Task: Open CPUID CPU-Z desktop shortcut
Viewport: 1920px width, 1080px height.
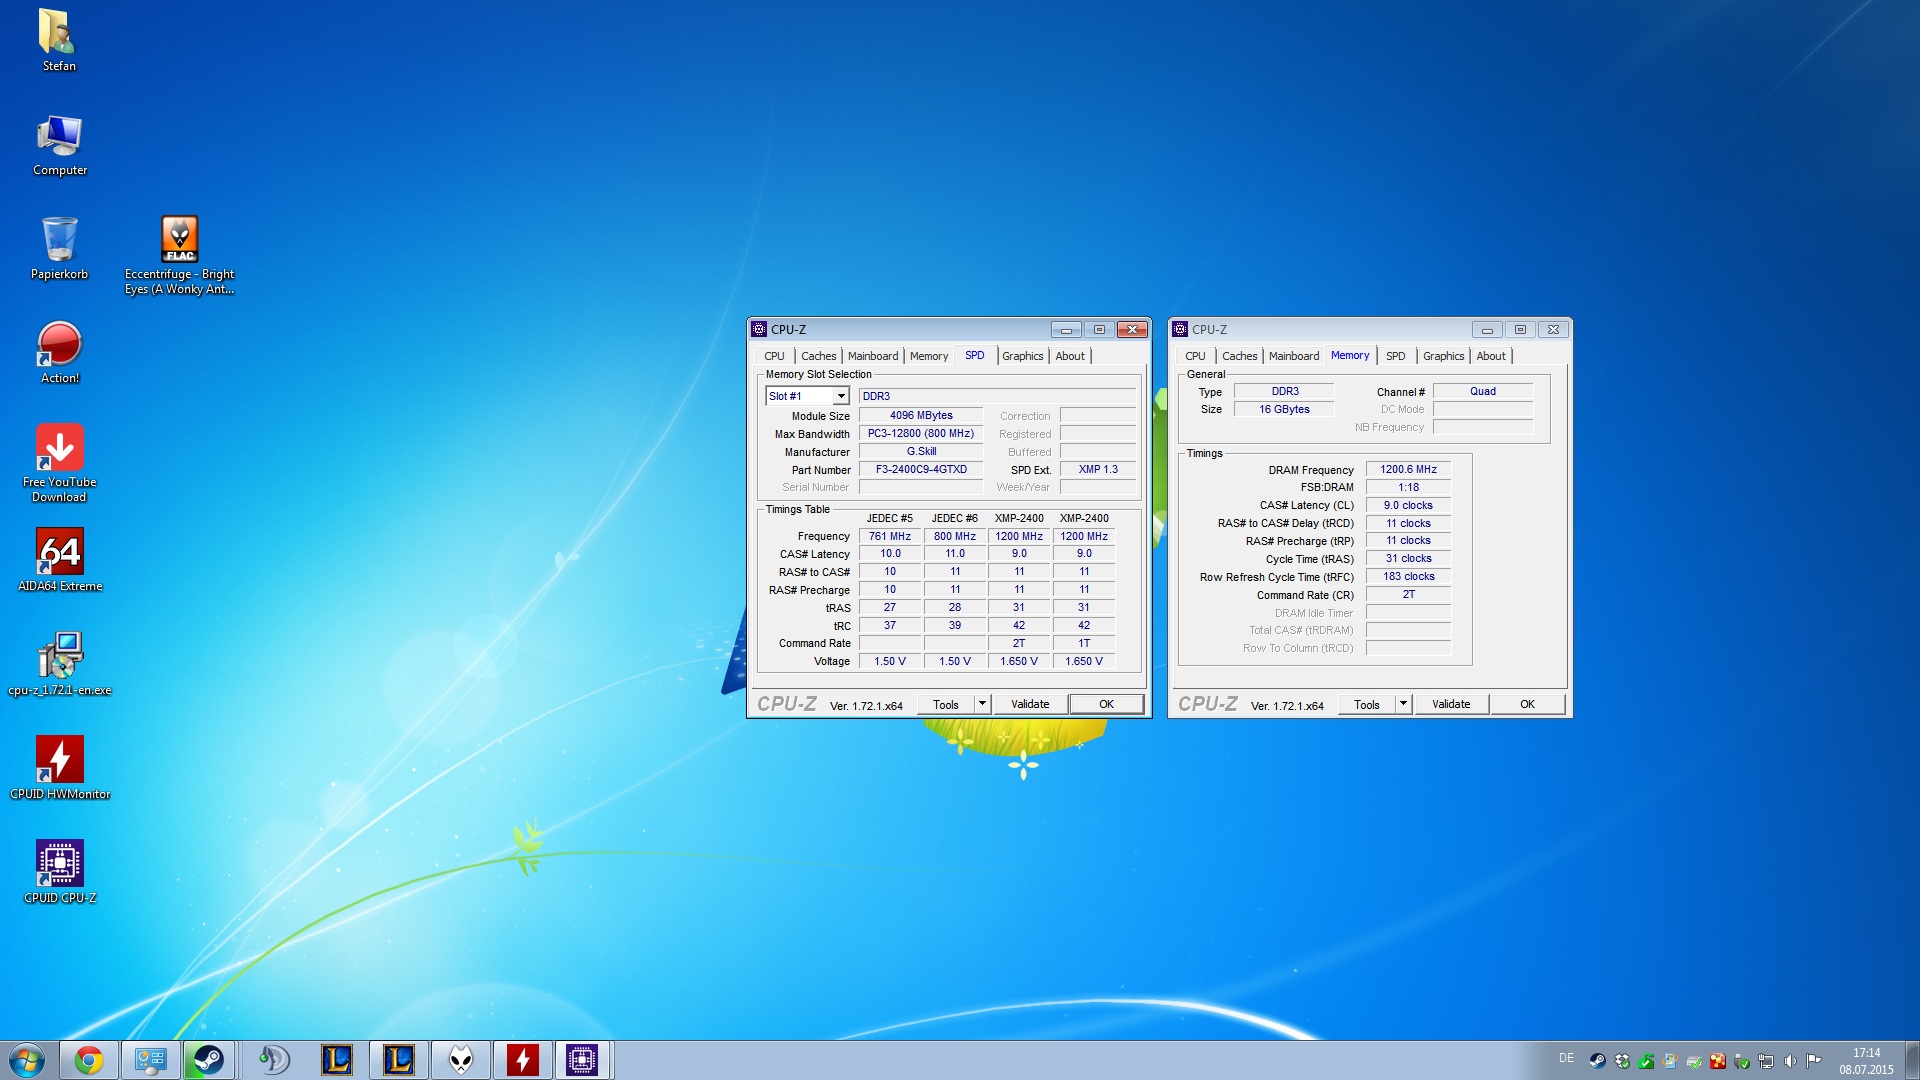Action: coord(60,864)
